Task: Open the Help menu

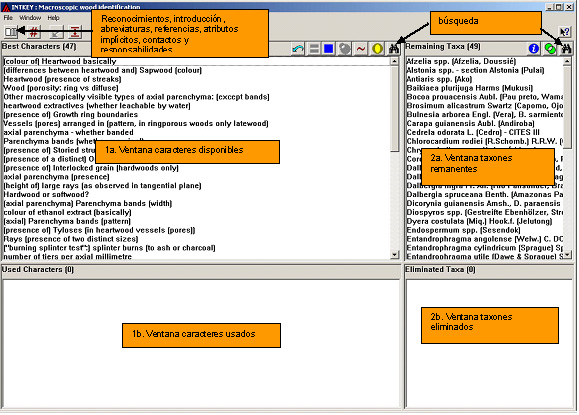Action: [54, 18]
